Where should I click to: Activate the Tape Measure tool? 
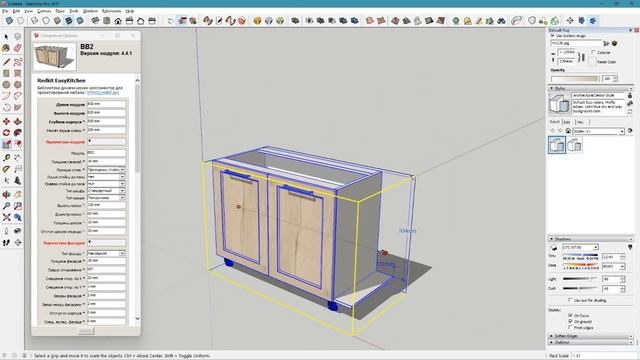tap(6, 158)
